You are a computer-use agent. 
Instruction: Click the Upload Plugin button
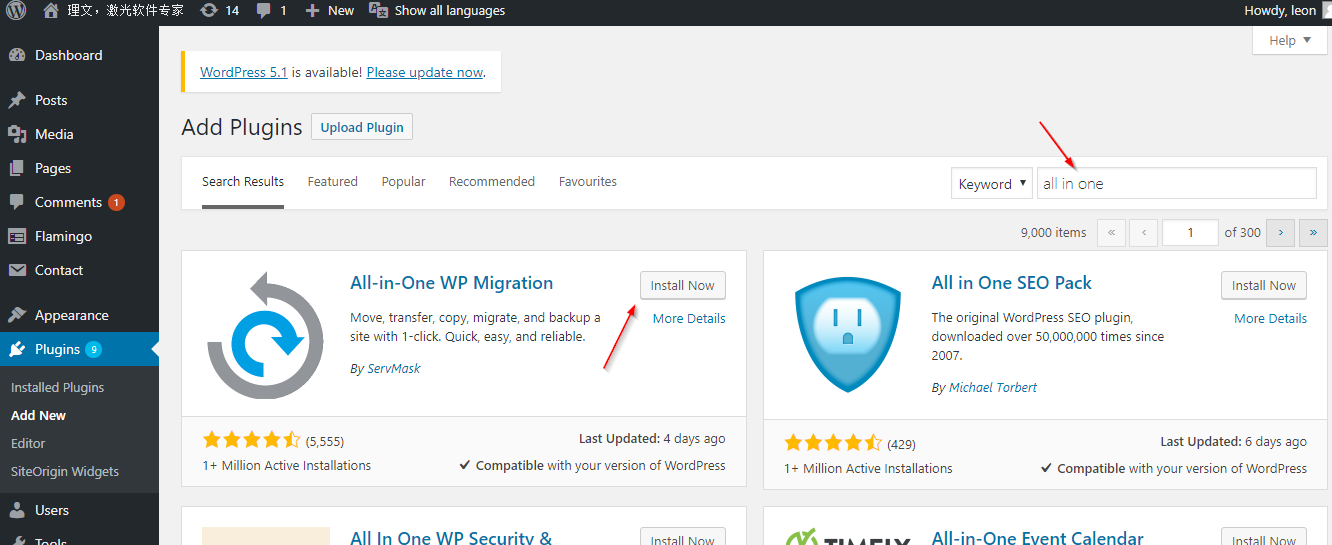coord(362,127)
